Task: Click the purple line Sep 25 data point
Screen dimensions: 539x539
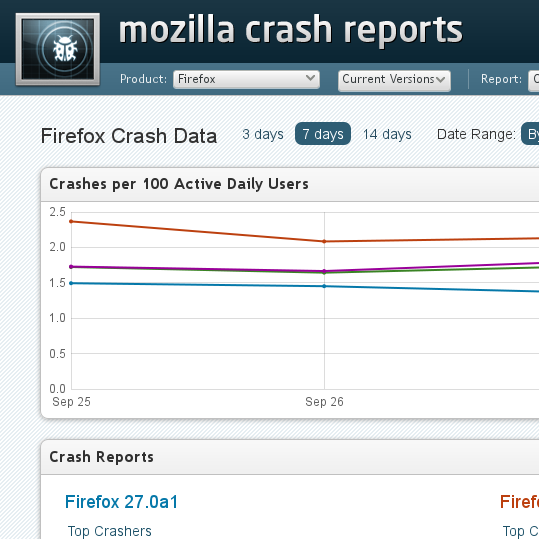Action: 71,267
